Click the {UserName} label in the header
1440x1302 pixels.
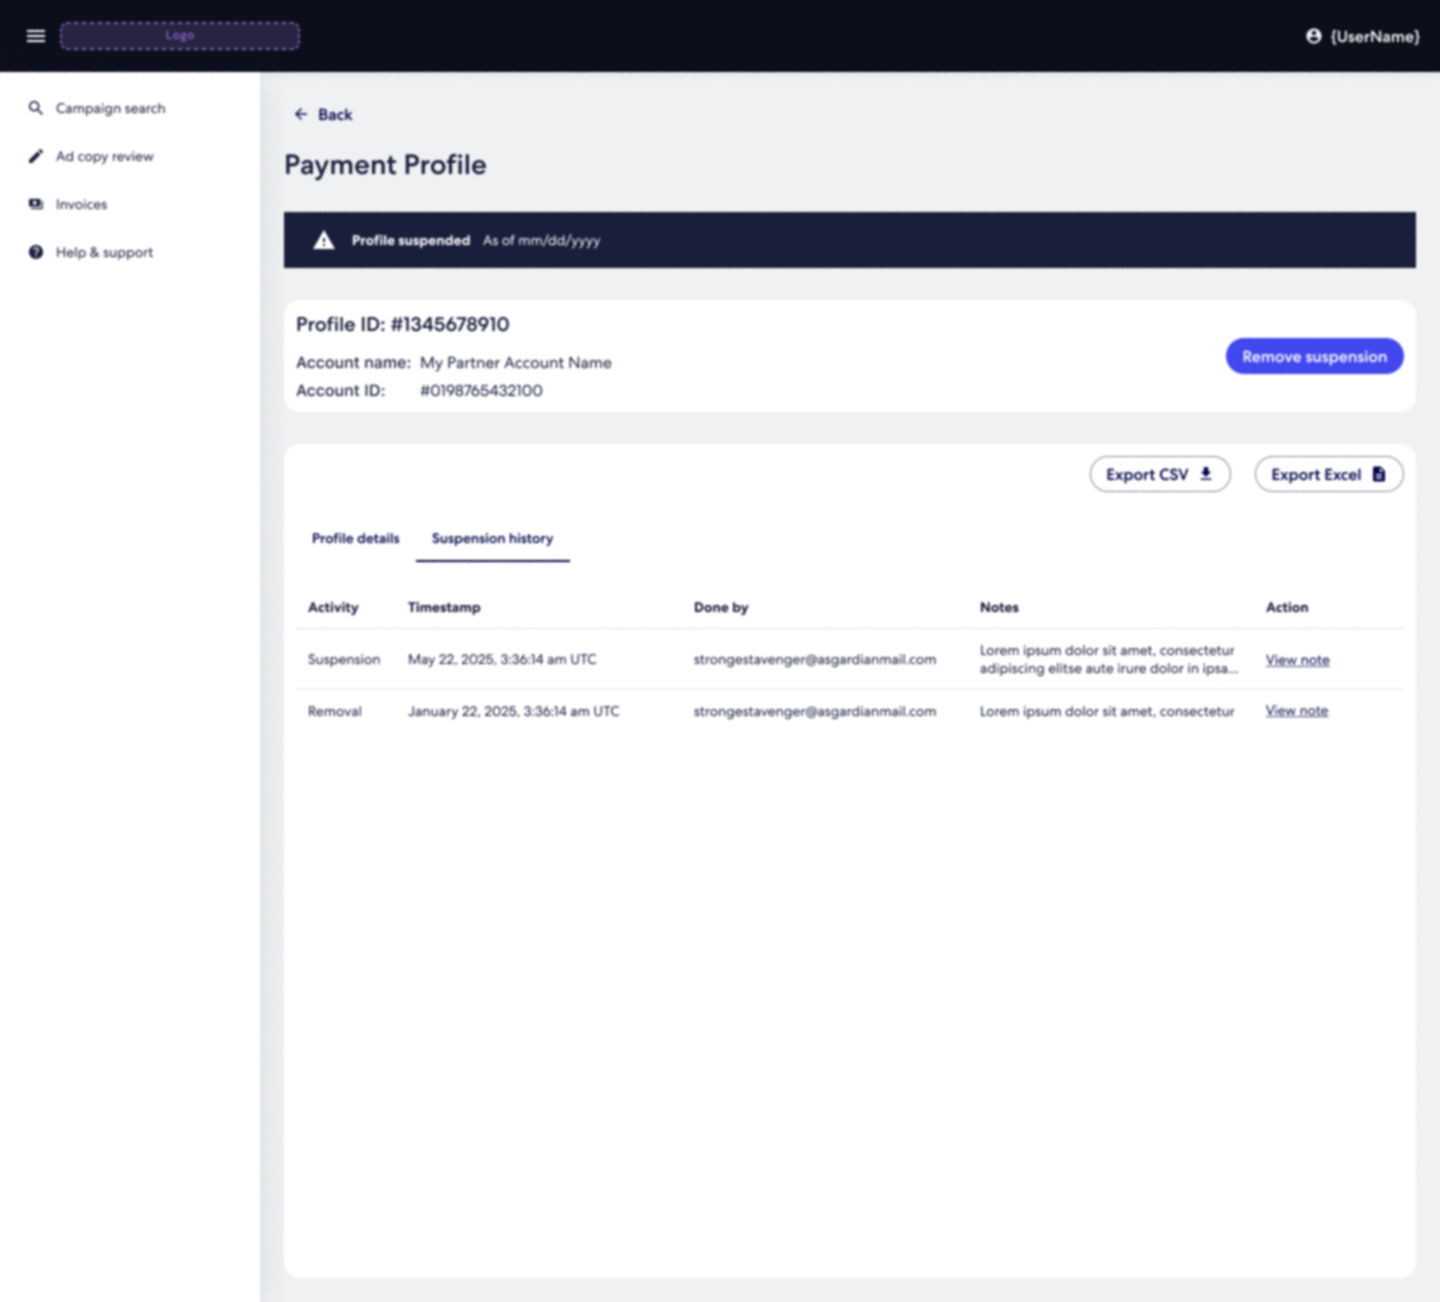[1375, 36]
